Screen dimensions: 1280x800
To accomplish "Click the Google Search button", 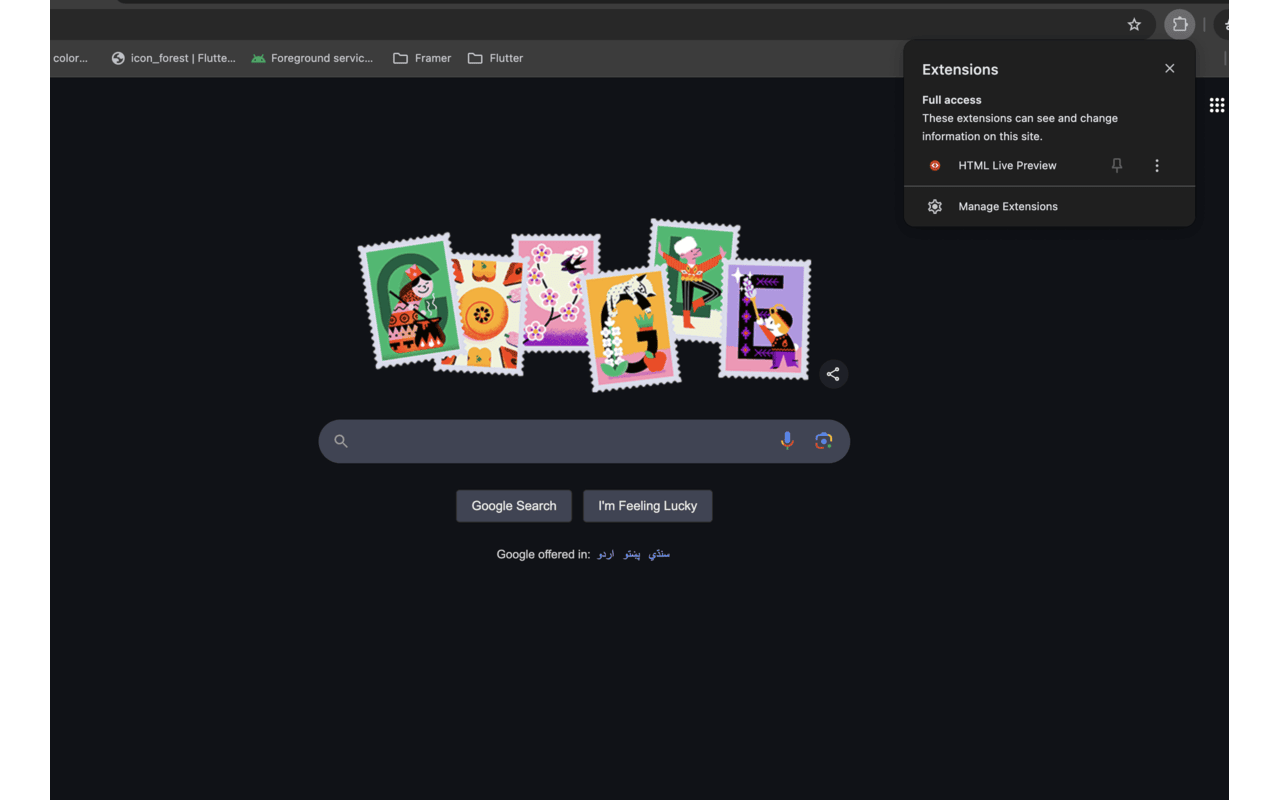I will tap(514, 506).
